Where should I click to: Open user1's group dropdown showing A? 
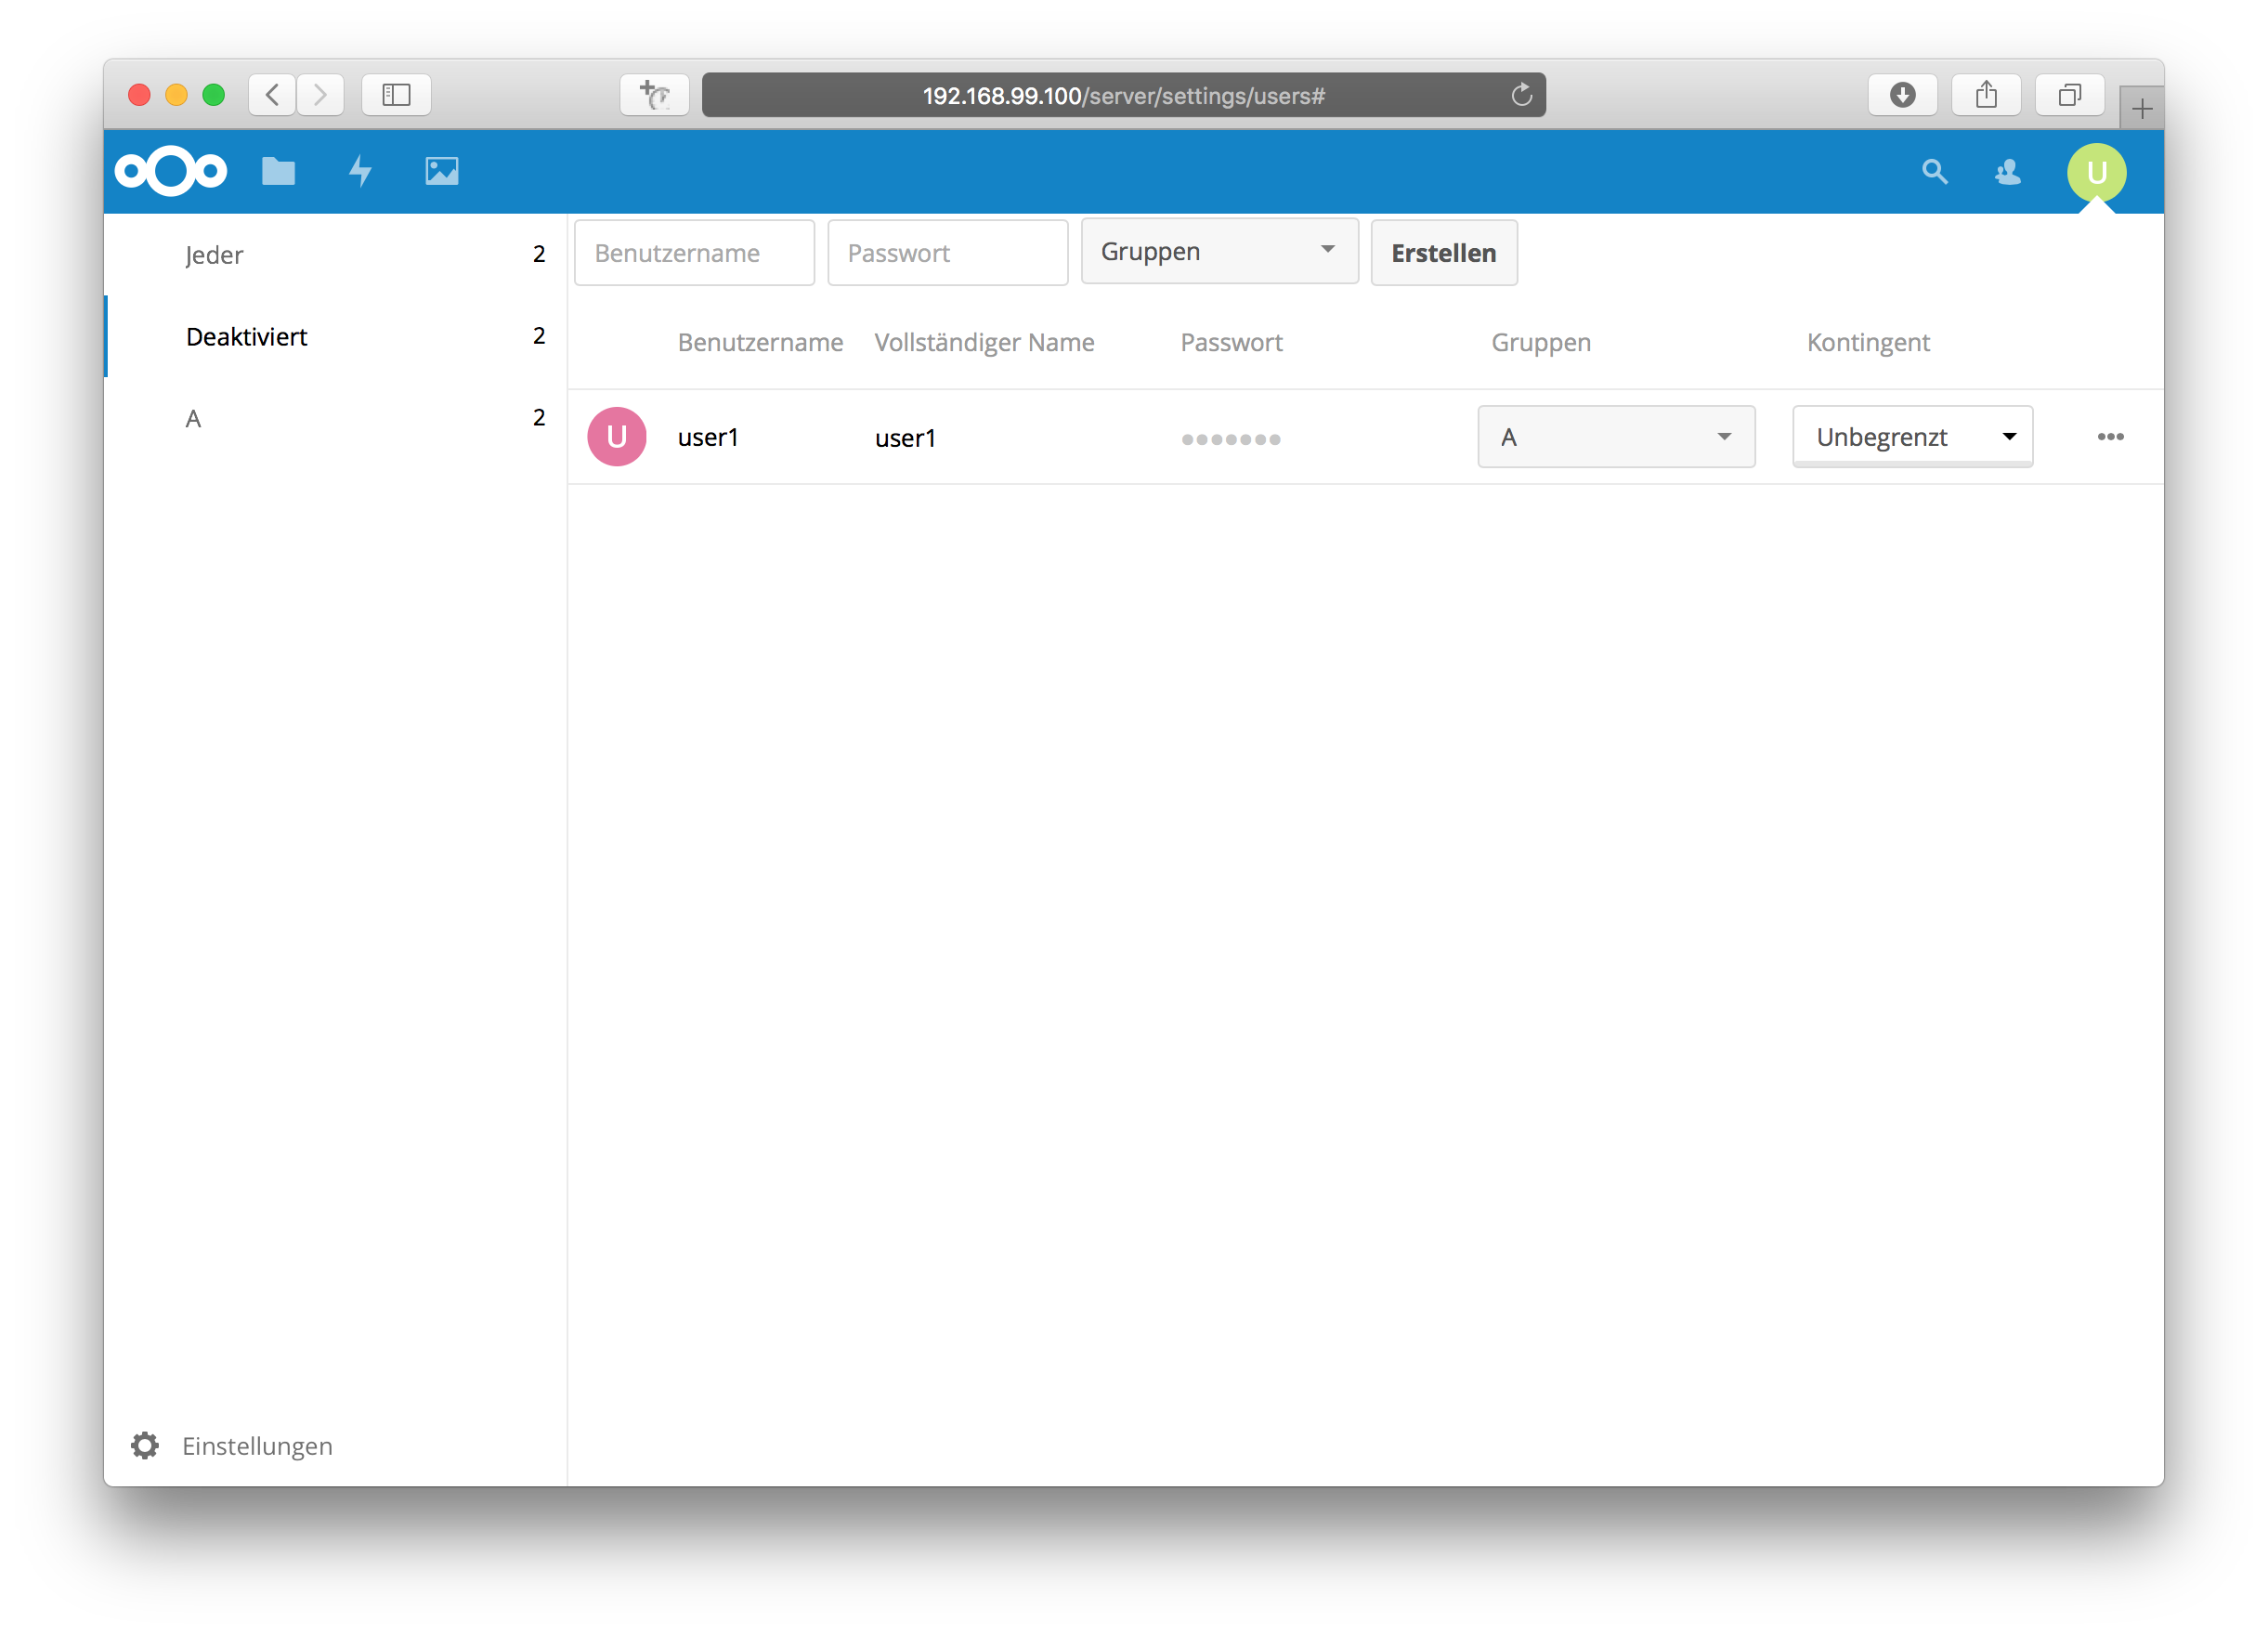point(1616,437)
